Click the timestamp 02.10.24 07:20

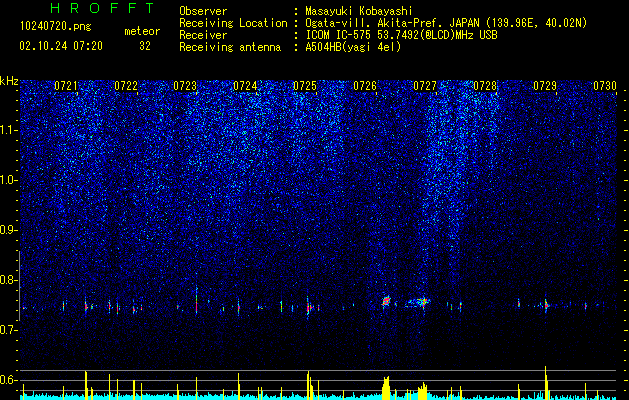[61, 46]
